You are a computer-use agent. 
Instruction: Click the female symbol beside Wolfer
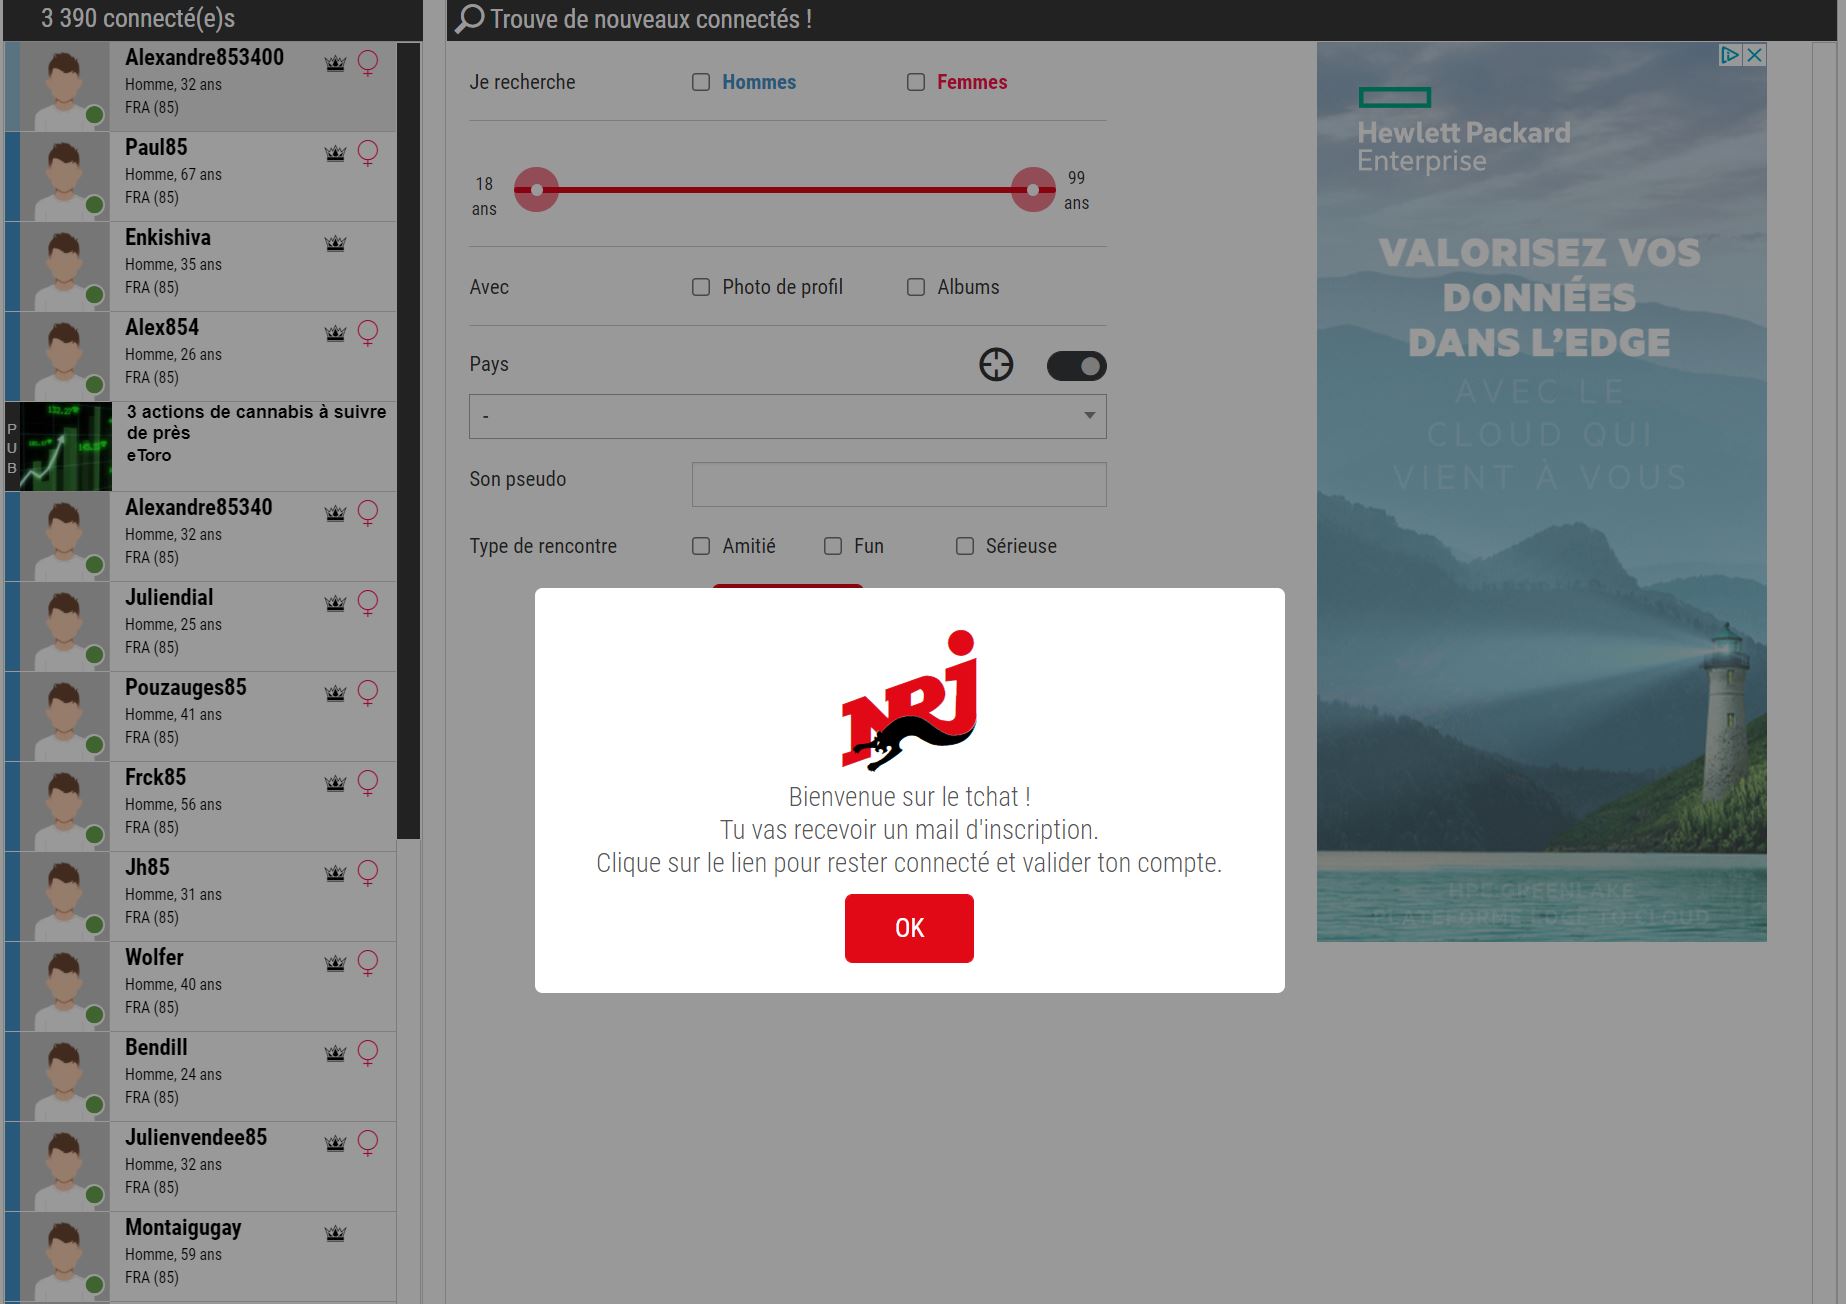[368, 964]
